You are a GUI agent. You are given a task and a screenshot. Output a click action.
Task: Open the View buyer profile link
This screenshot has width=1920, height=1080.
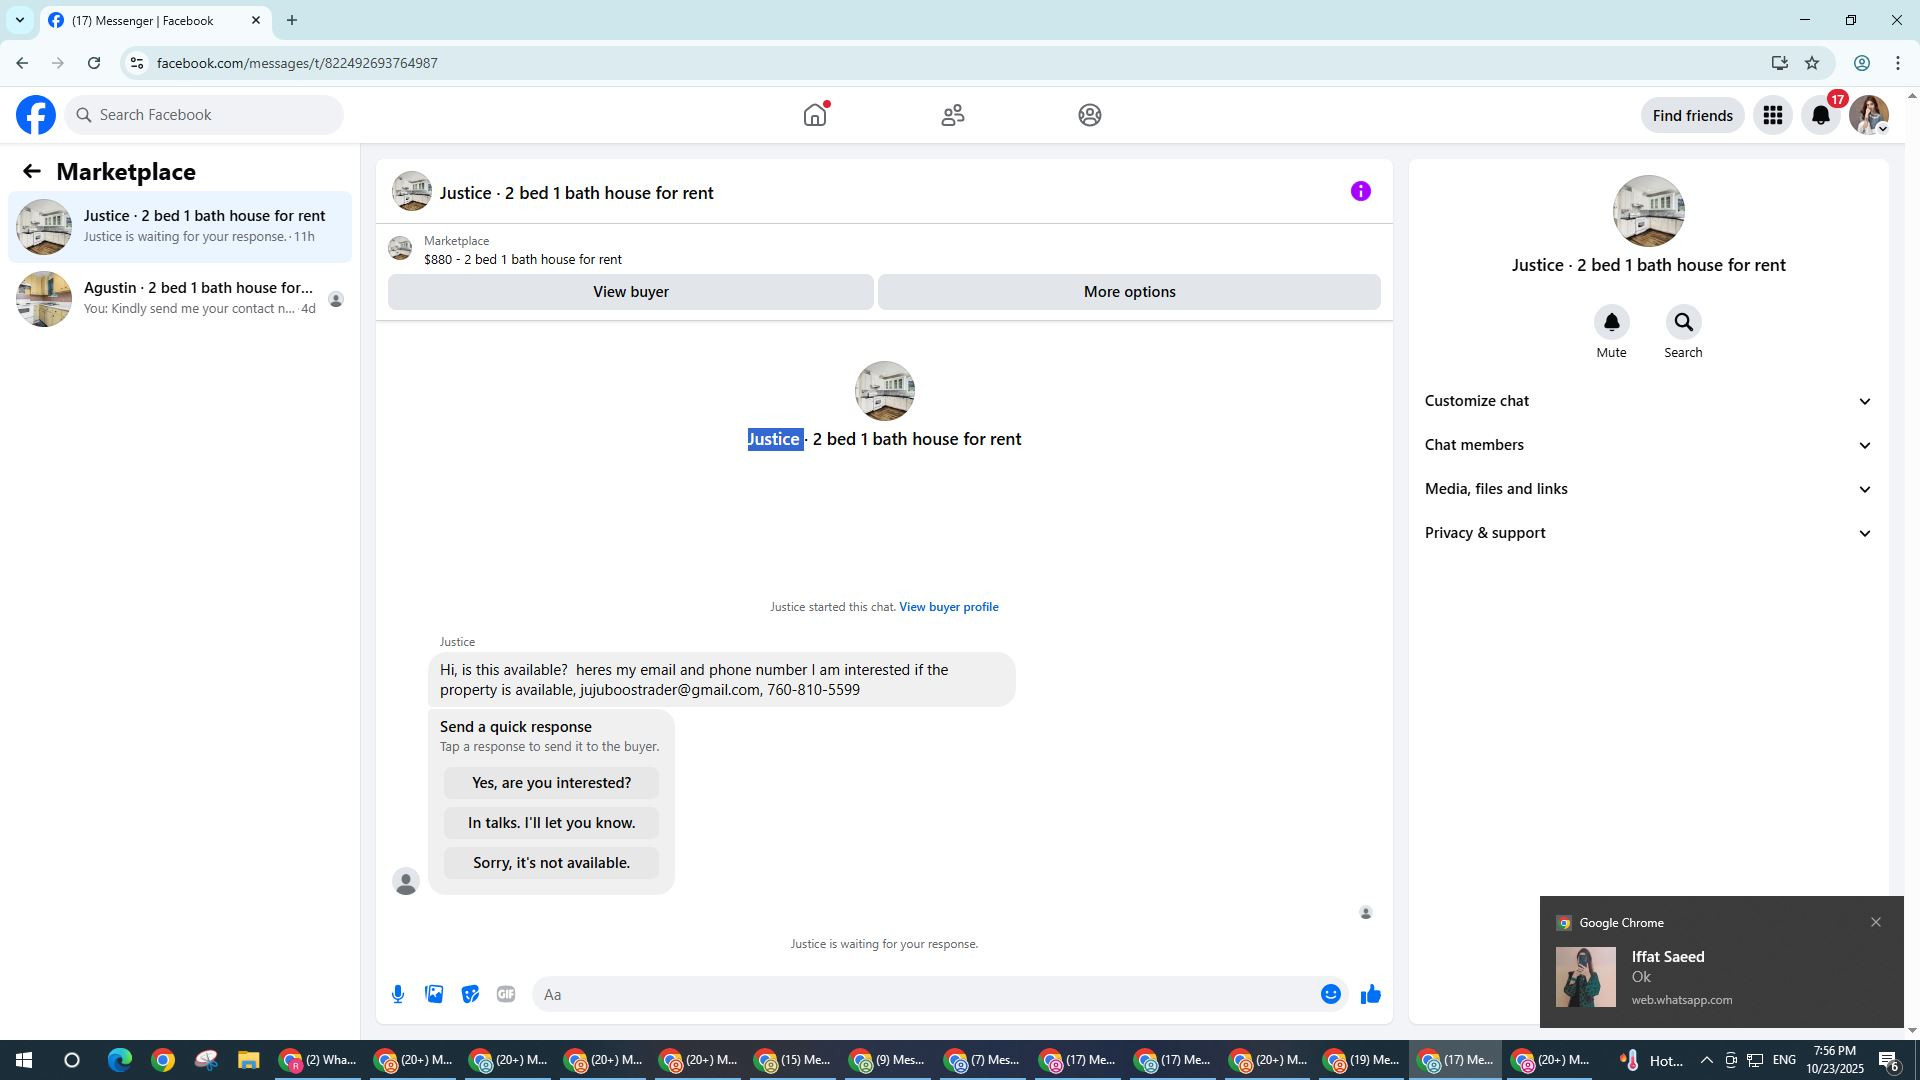coord(948,607)
